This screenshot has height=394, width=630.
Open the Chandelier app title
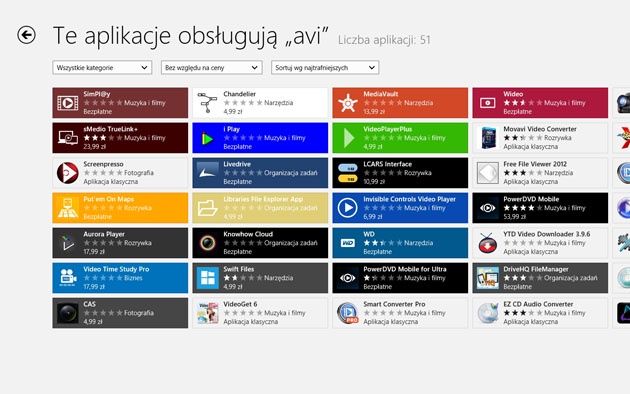pos(239,94)
